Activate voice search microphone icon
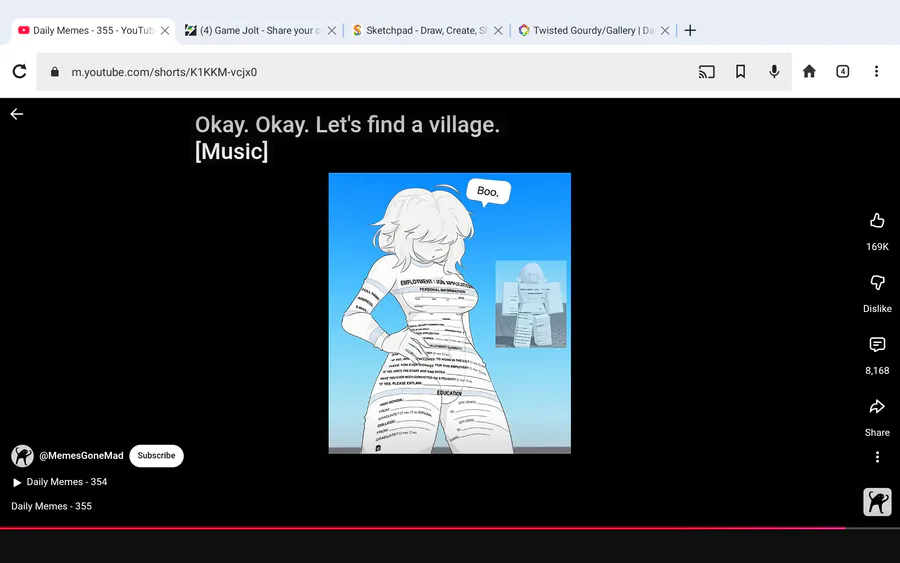Viewport: 900px width, 563px height. [774, 71]
